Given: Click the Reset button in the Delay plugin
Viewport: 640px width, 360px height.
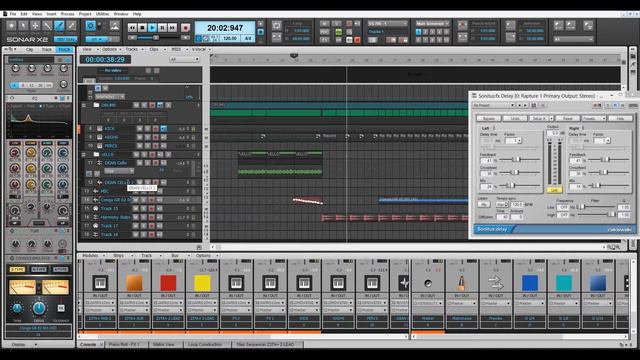Looking at the screenshot, I should (x=568, y=118).
